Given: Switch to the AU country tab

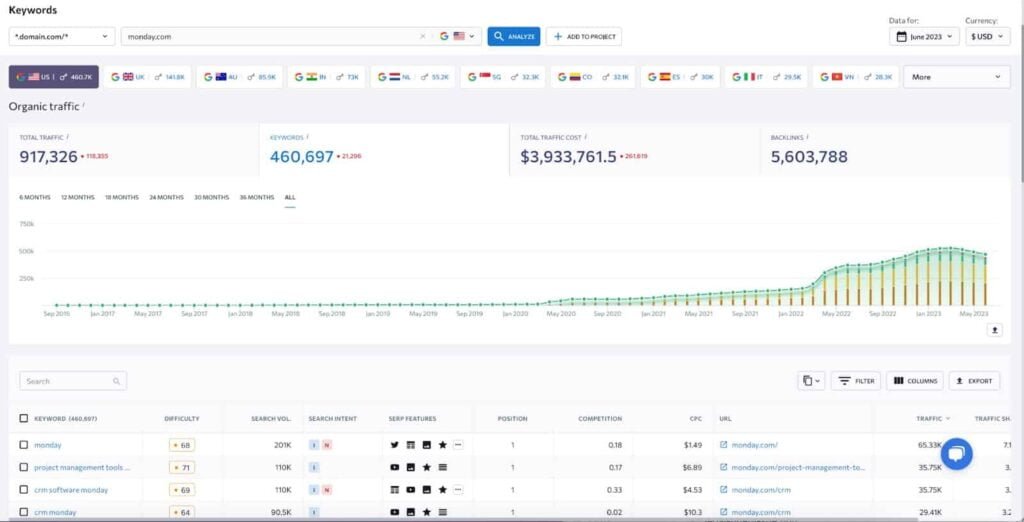Looking at the screenshot, I should 239,77.
